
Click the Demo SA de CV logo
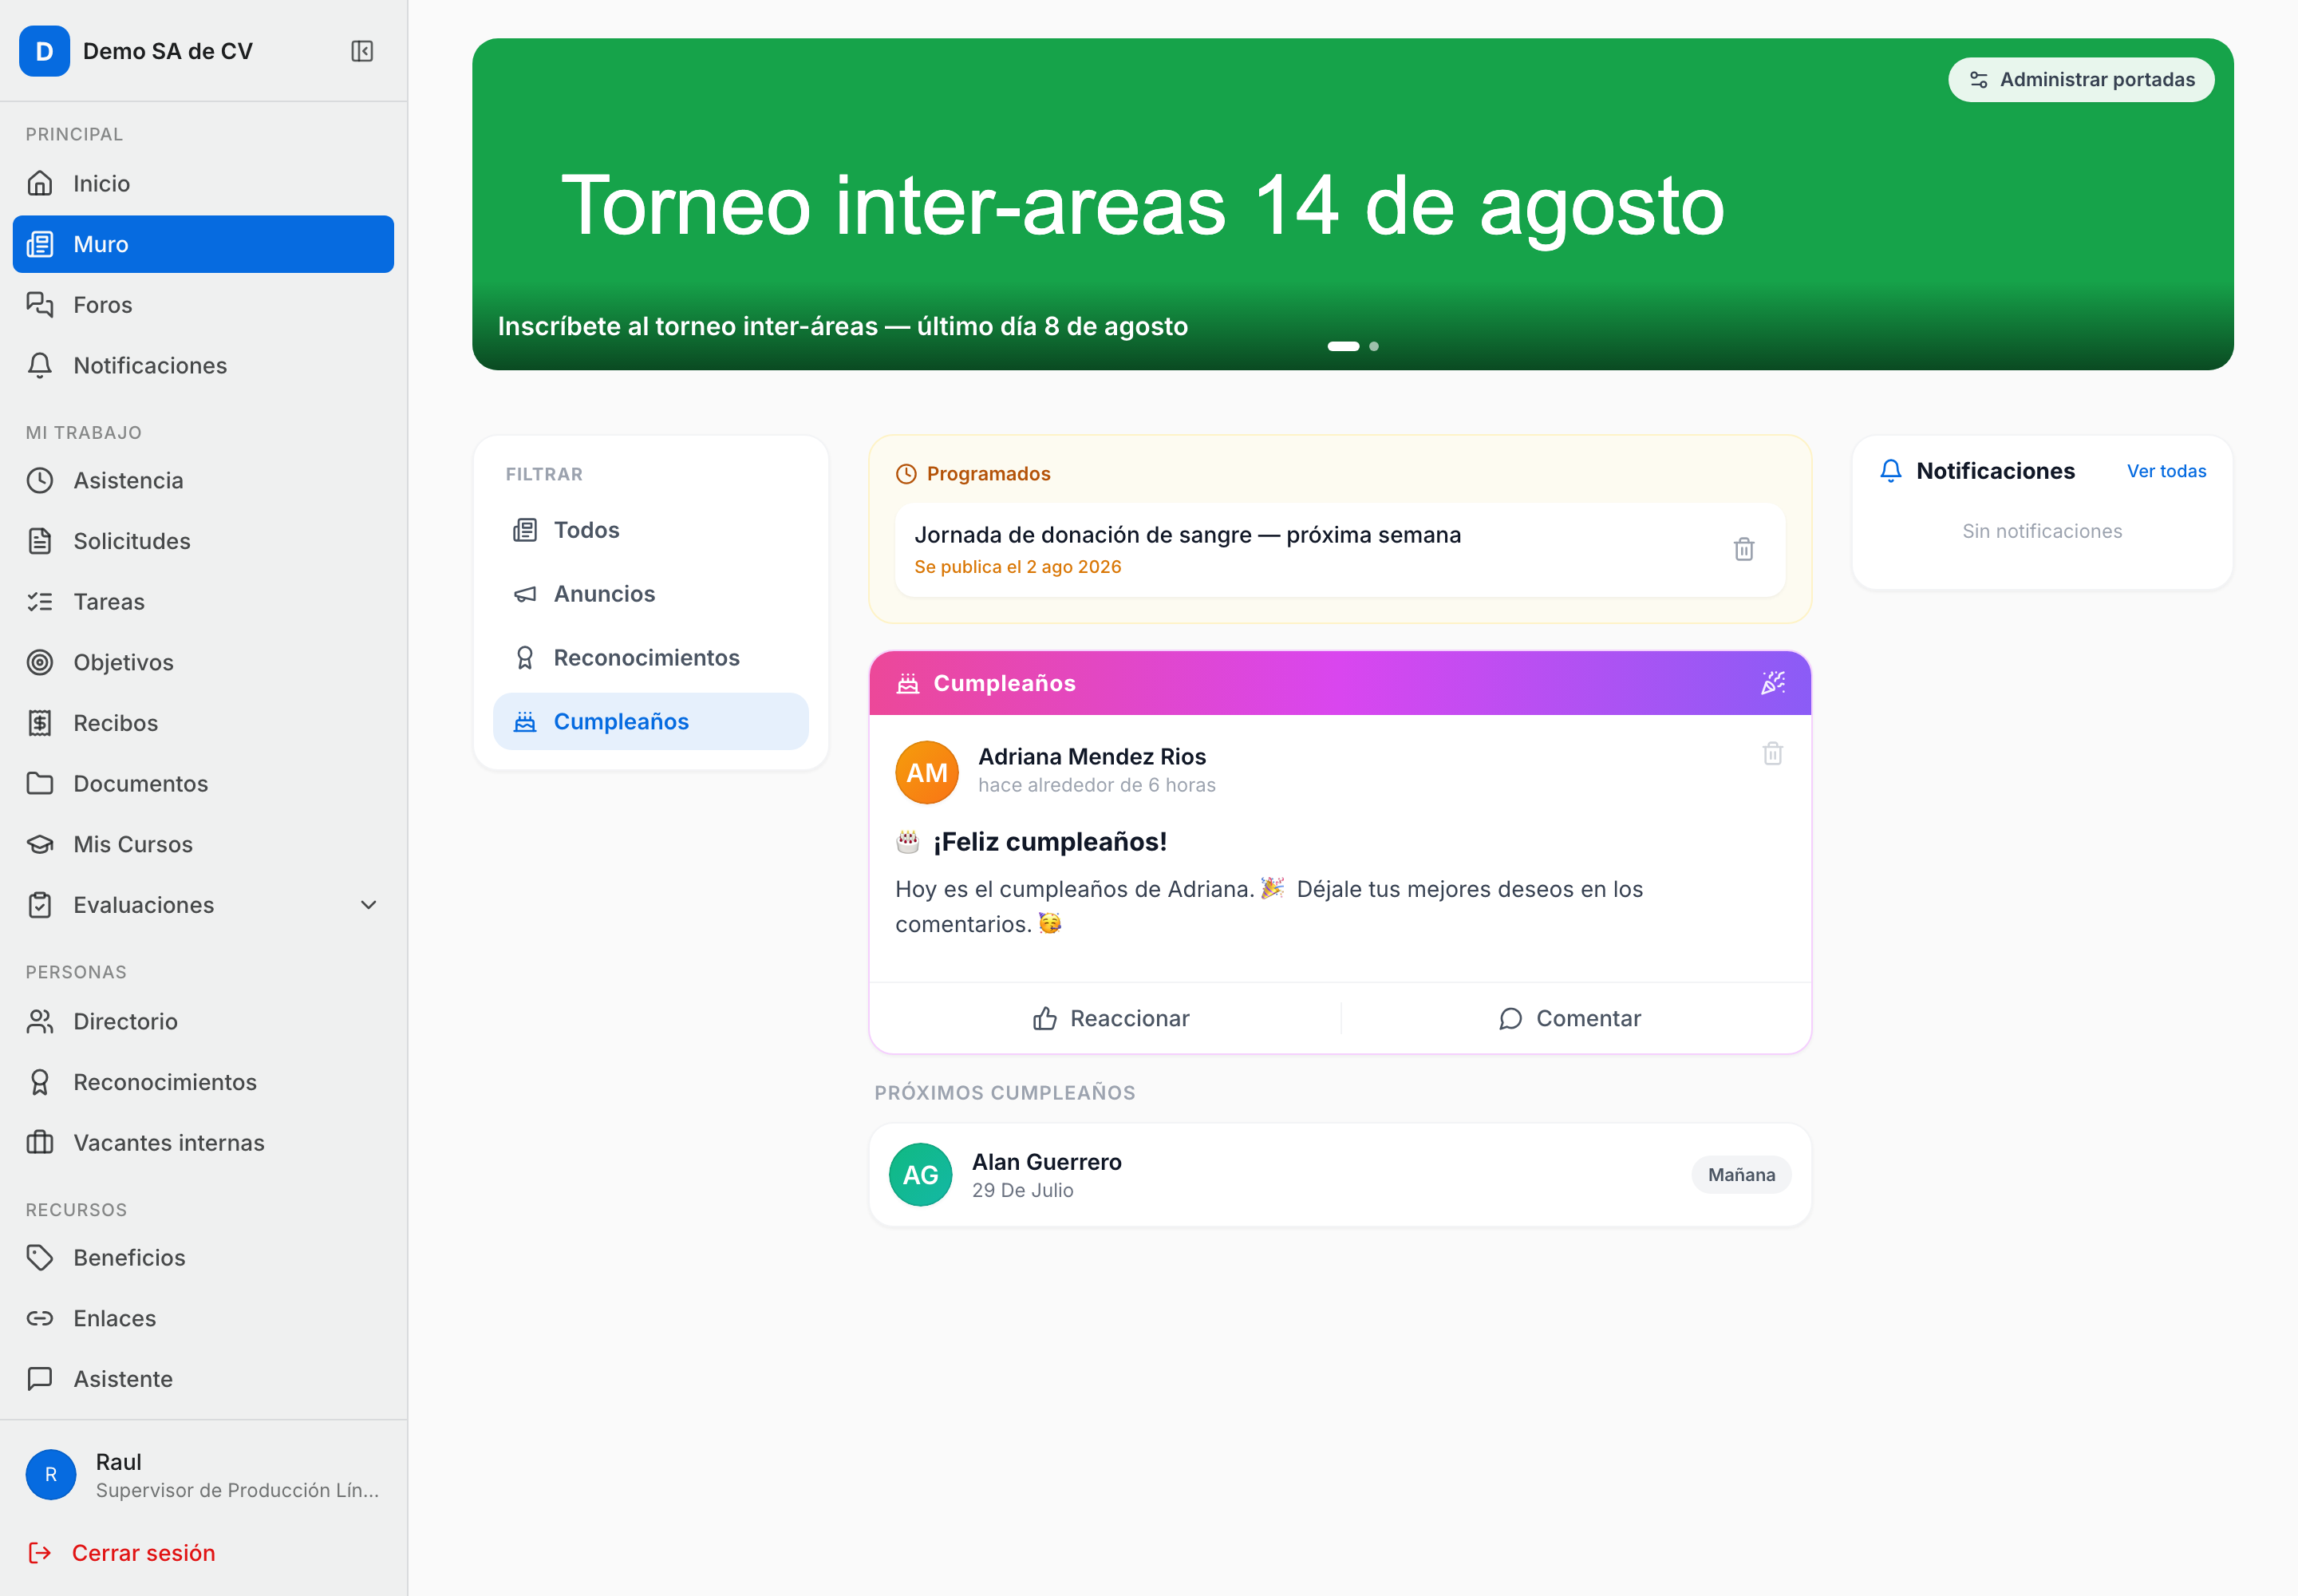44,51
